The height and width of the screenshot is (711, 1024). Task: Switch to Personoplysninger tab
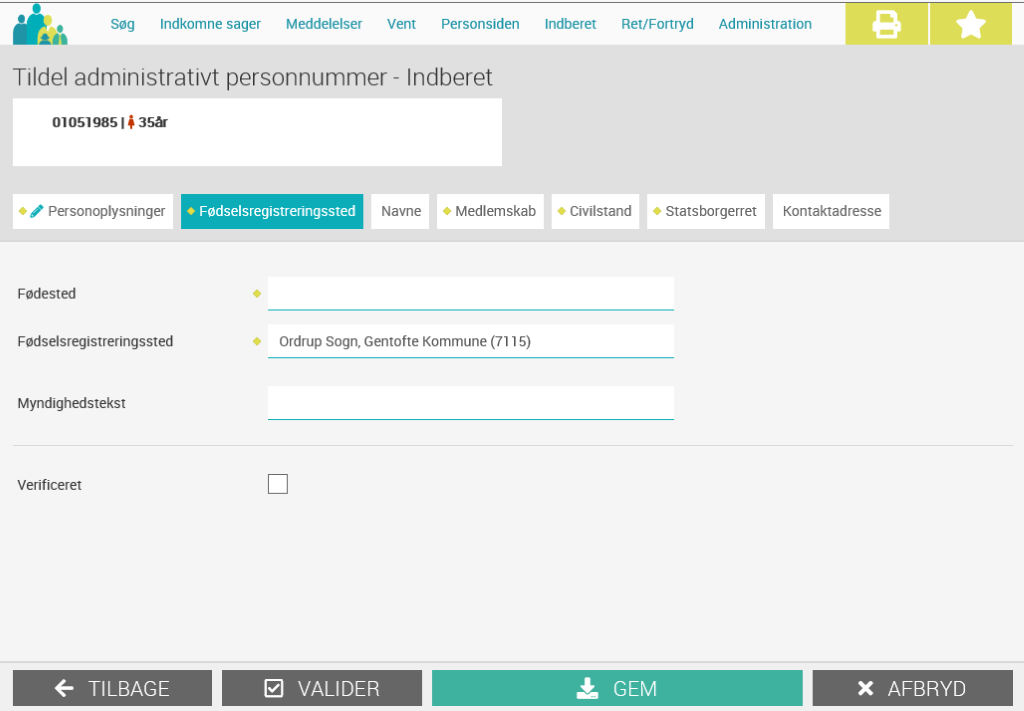point(93,211)
